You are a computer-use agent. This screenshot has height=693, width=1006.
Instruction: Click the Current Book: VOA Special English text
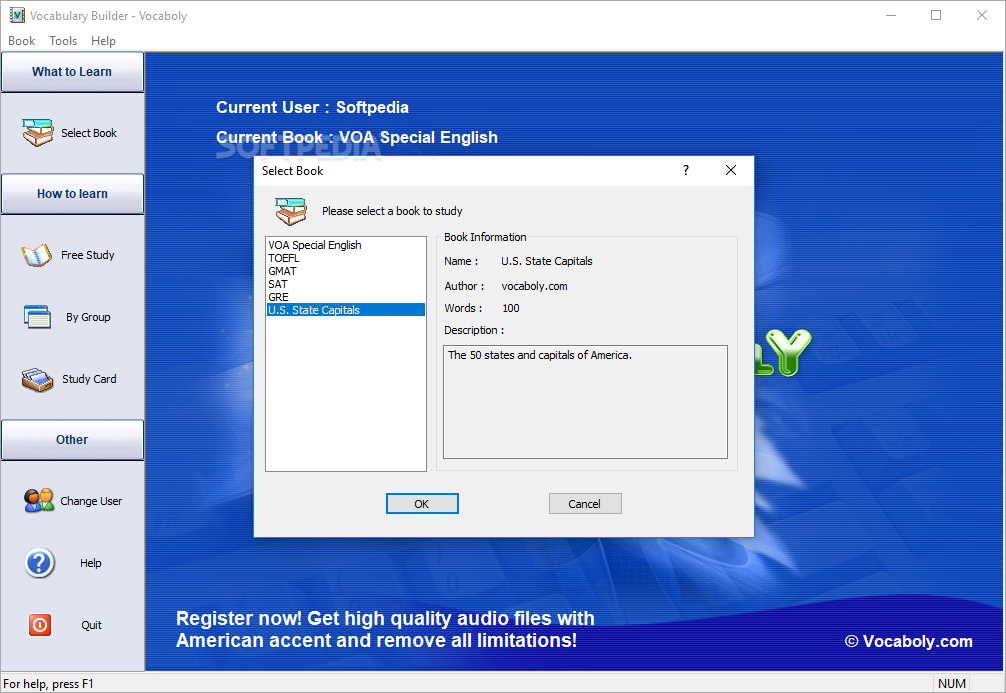[x=357, y=137]
